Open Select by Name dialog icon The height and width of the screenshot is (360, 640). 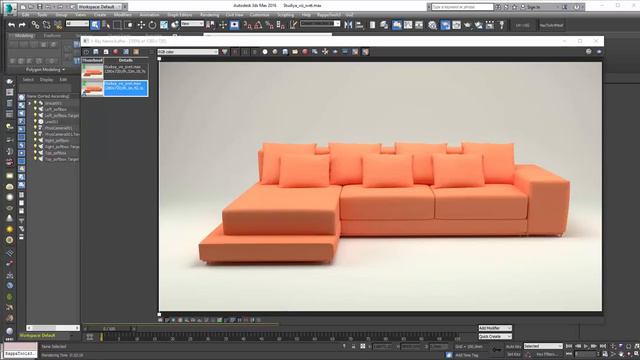coord(106,25)
